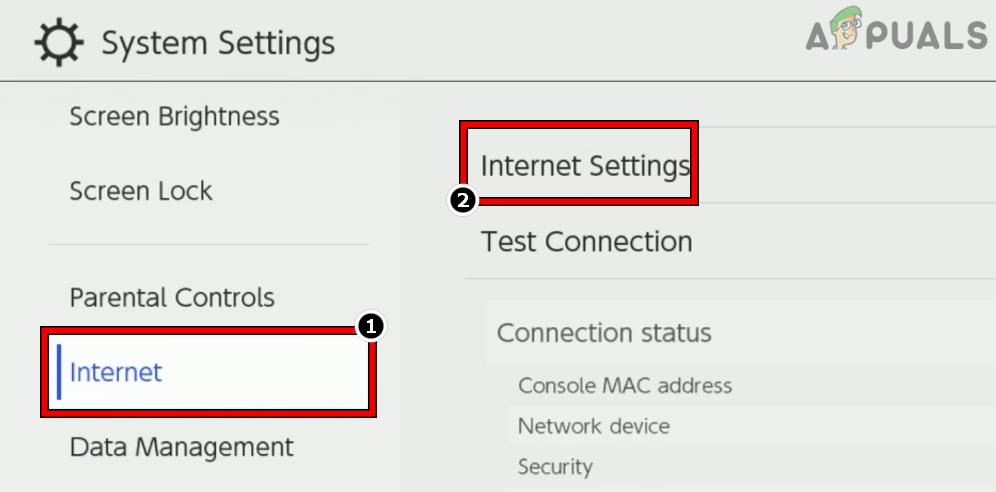Click the divider line below Screen Lock

208,245
